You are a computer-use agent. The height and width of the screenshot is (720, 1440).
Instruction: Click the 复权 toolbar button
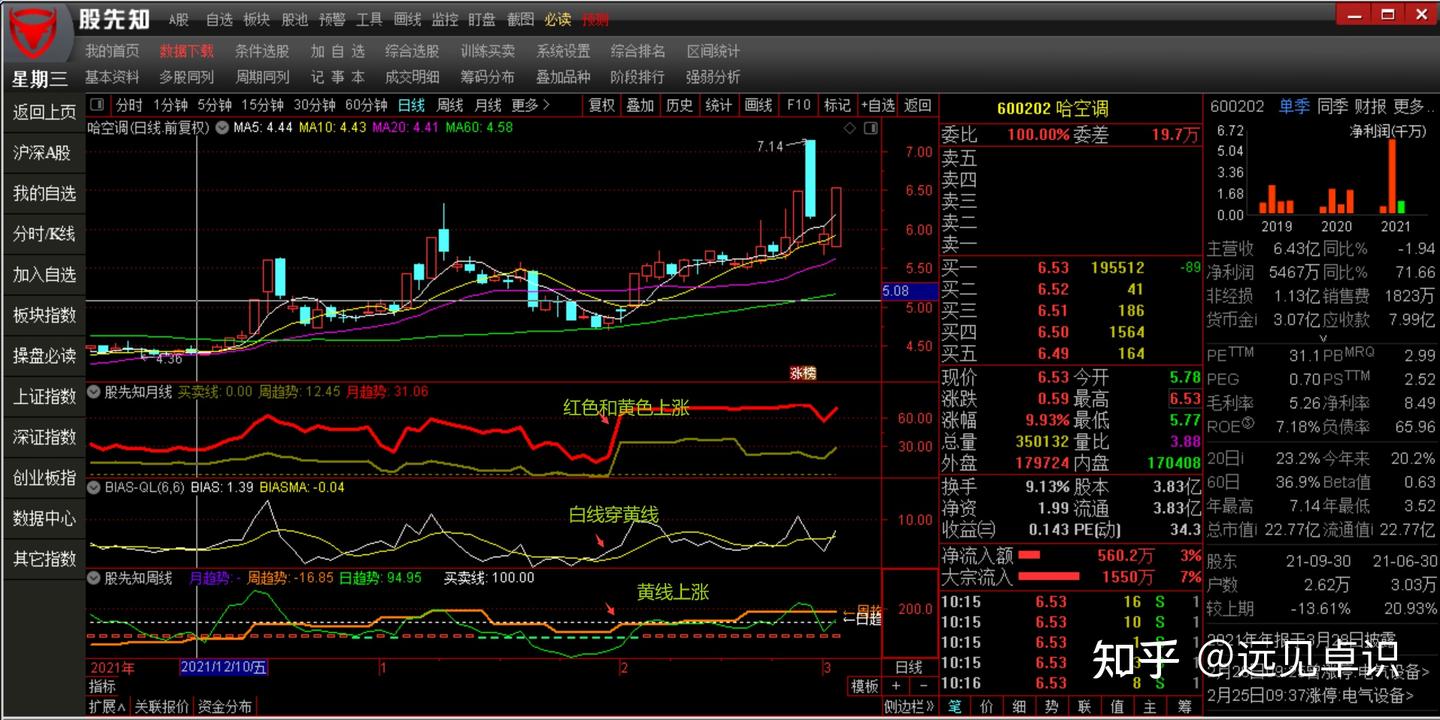[x=601, y=105]
